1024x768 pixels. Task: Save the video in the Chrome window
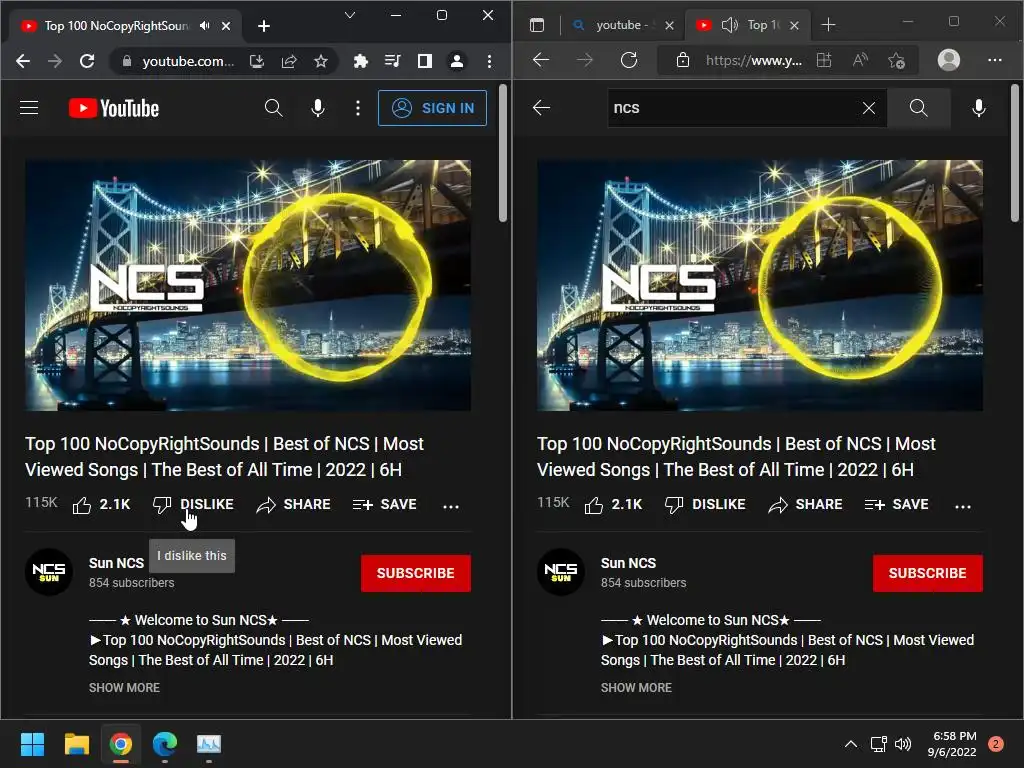(385, 505)
